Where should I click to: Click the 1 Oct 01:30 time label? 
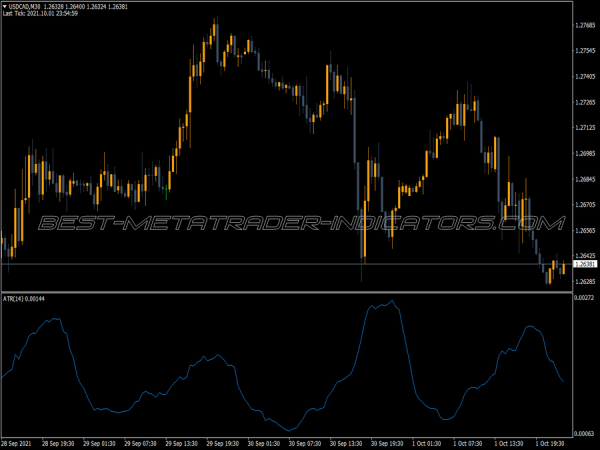(x=426, y=444)
